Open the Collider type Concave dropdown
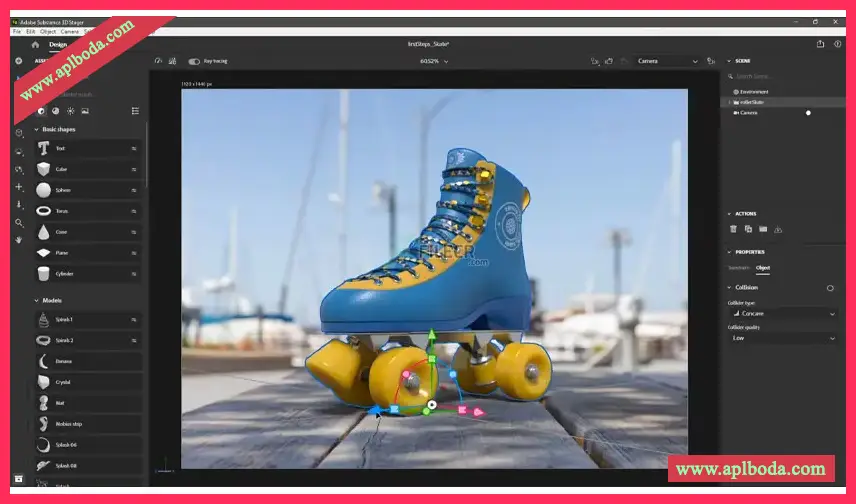The height and width of the screenshot is (504, 856). click(x=781, y=314)
